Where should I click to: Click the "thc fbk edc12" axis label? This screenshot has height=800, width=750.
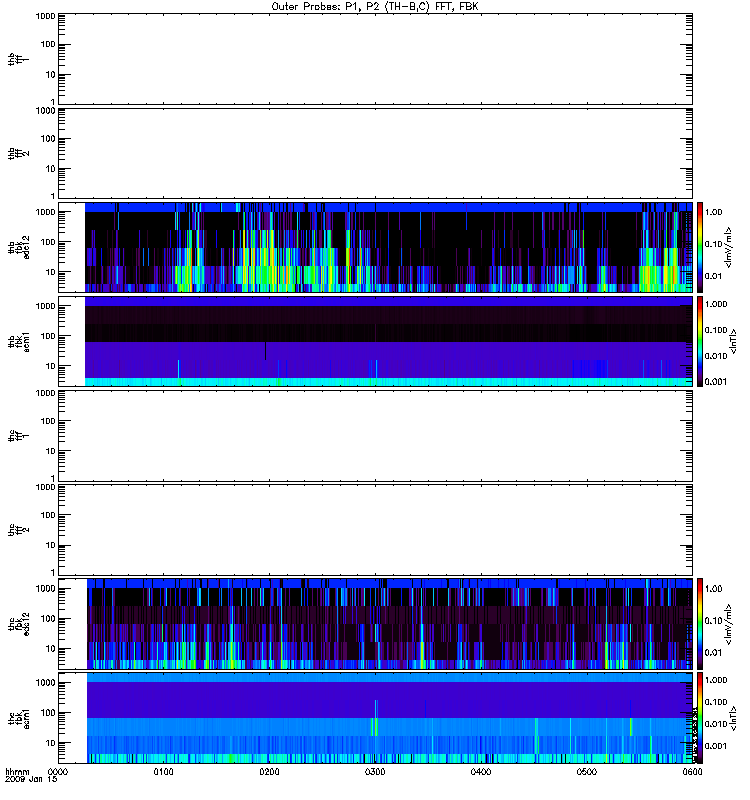tap(19, 624)
